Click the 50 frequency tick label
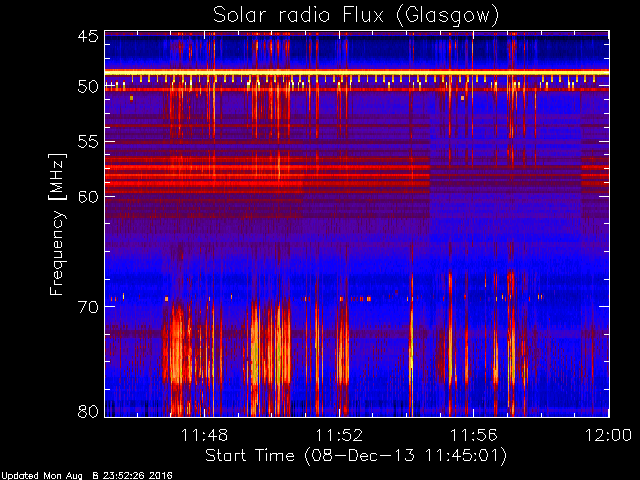 (x=88, y=87)
